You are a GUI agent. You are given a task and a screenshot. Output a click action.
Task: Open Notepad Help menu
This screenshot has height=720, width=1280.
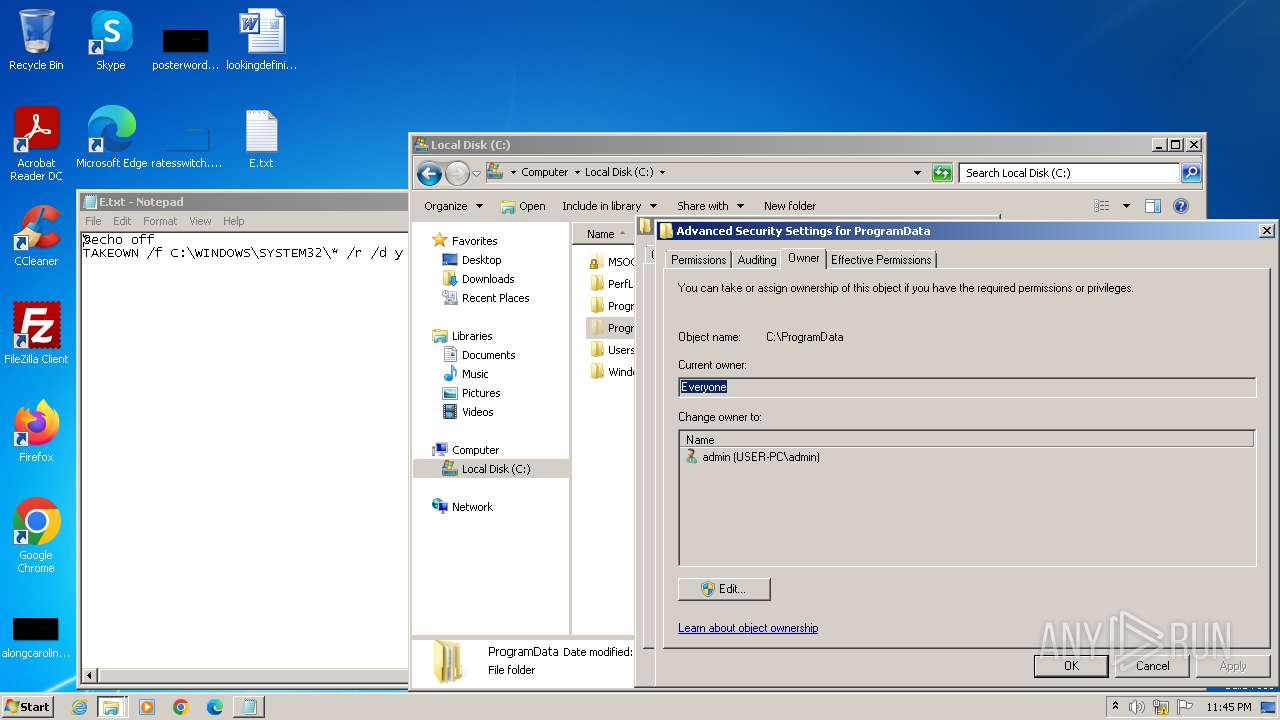click(233, 221)
